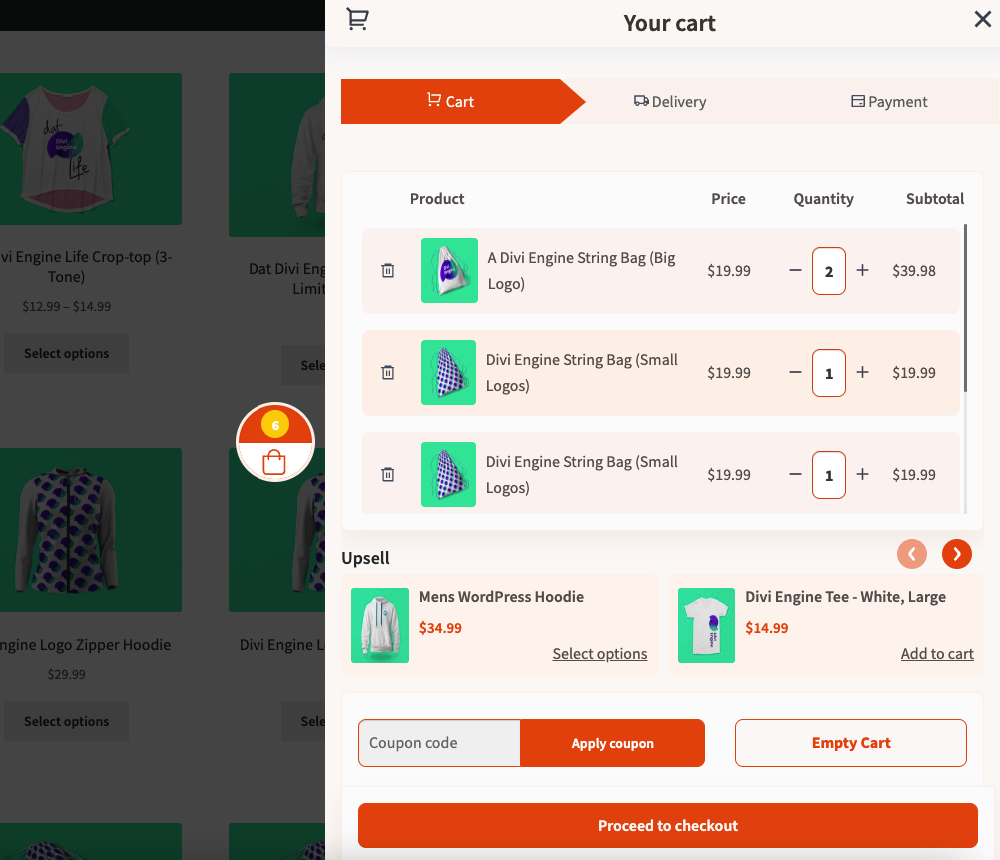The image size is (1000, 860).
Task: Open Divi Engine Tee - White, Large title
Action: [x=845, y=597]
